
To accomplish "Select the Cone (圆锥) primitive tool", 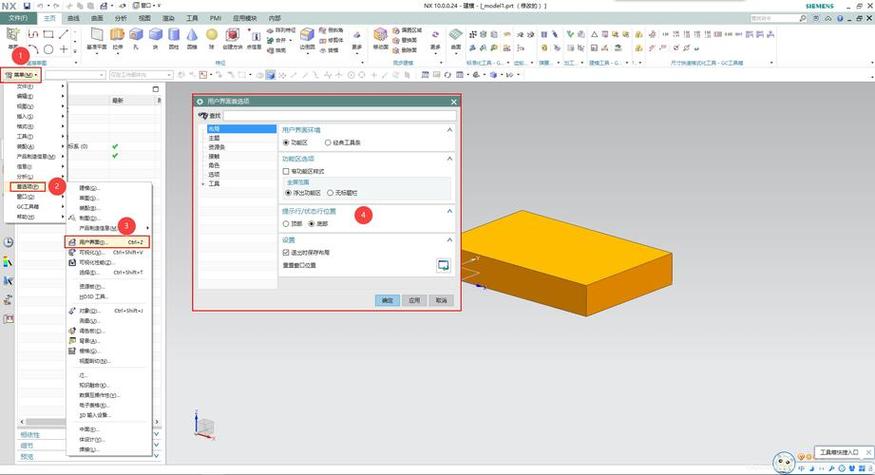I will click(192, 39).
